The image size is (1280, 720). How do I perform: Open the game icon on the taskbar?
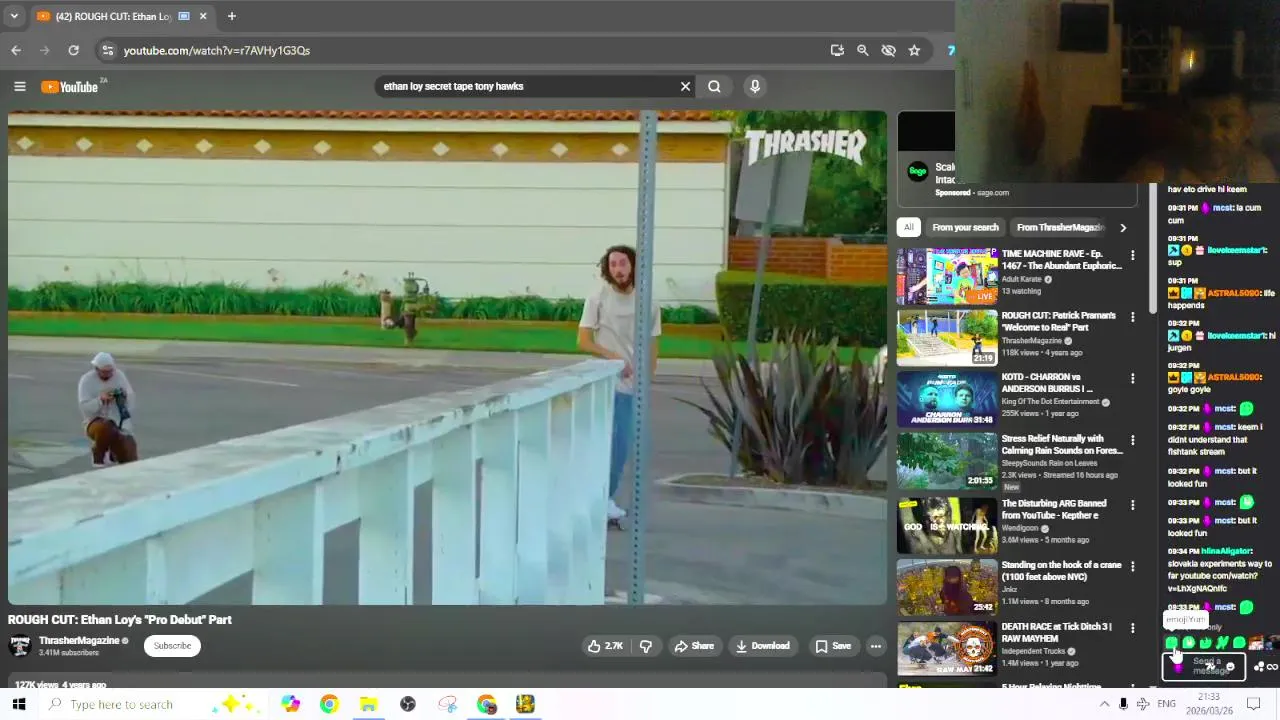tap(525, 704)
